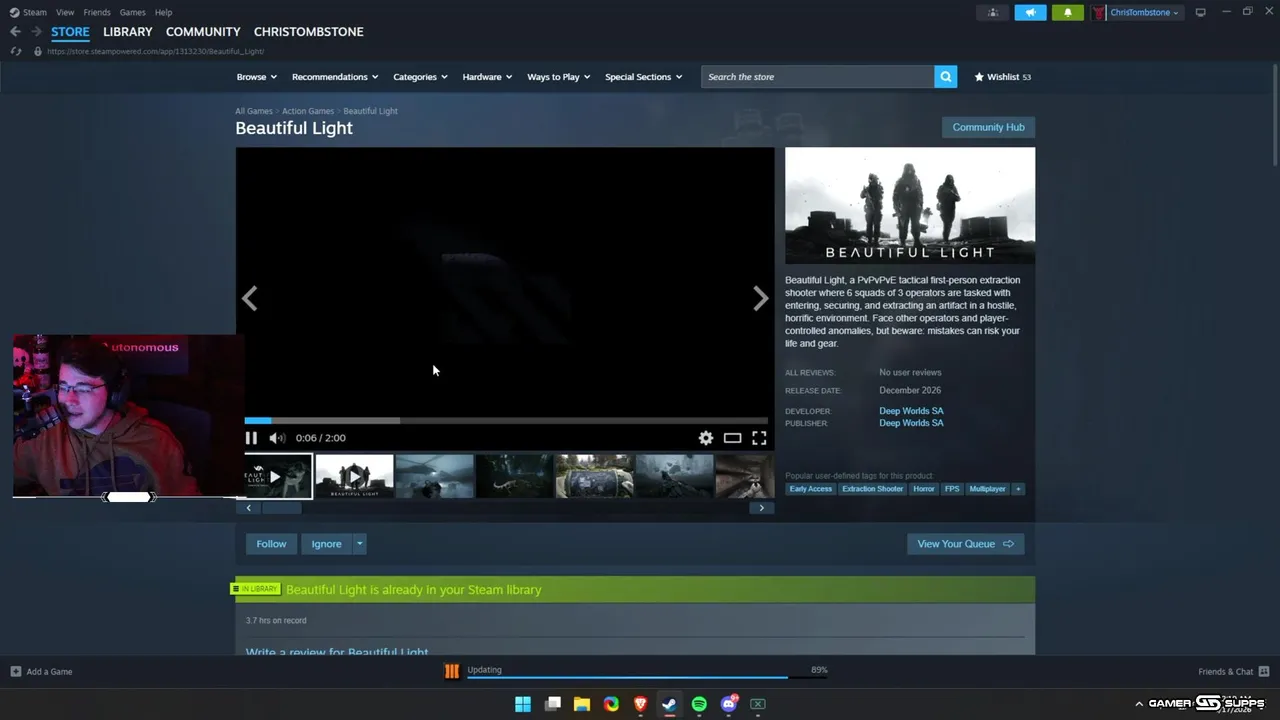This screenshot has width=1280, height=720.
Task: Open announcements megaphone button
Action: click(1030, 12)
